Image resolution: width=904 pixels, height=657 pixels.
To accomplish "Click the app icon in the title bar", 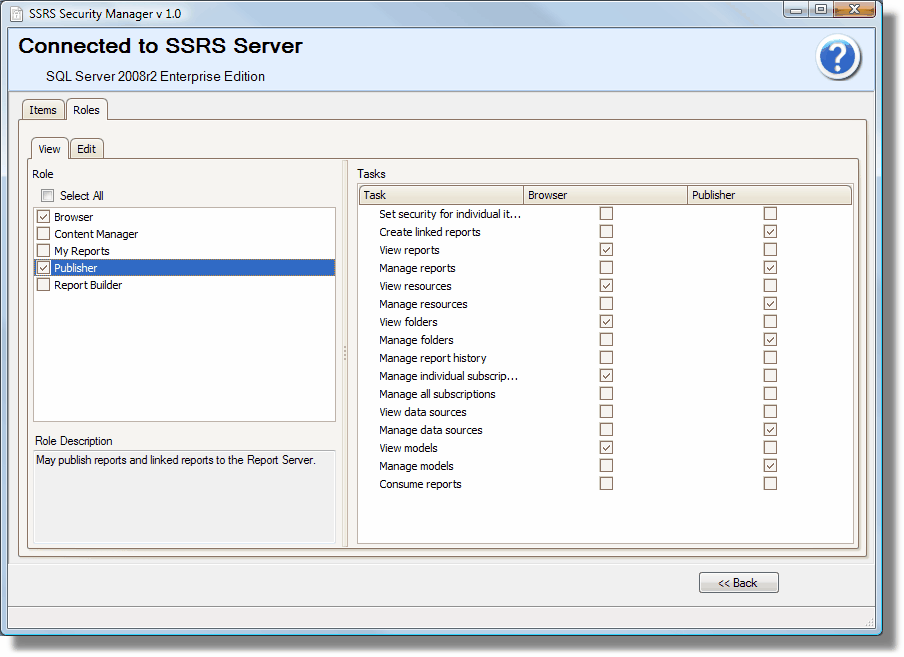I will pos(17,14).
